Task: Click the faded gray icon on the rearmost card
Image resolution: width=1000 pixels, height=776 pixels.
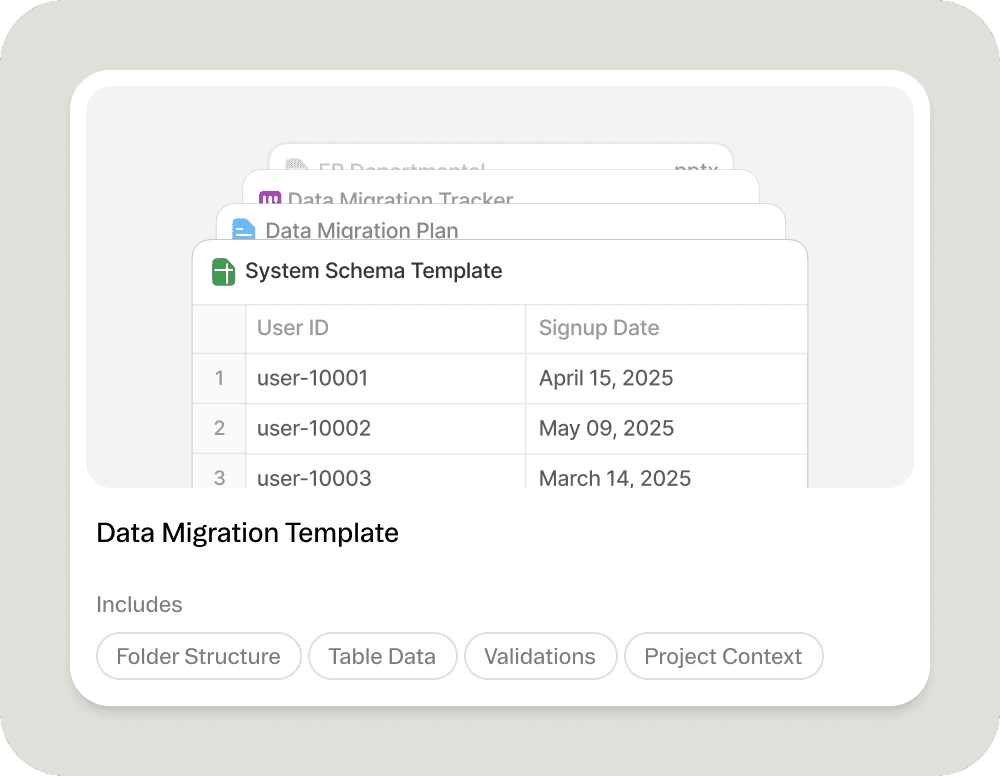Action: click(x=296, y=167)
